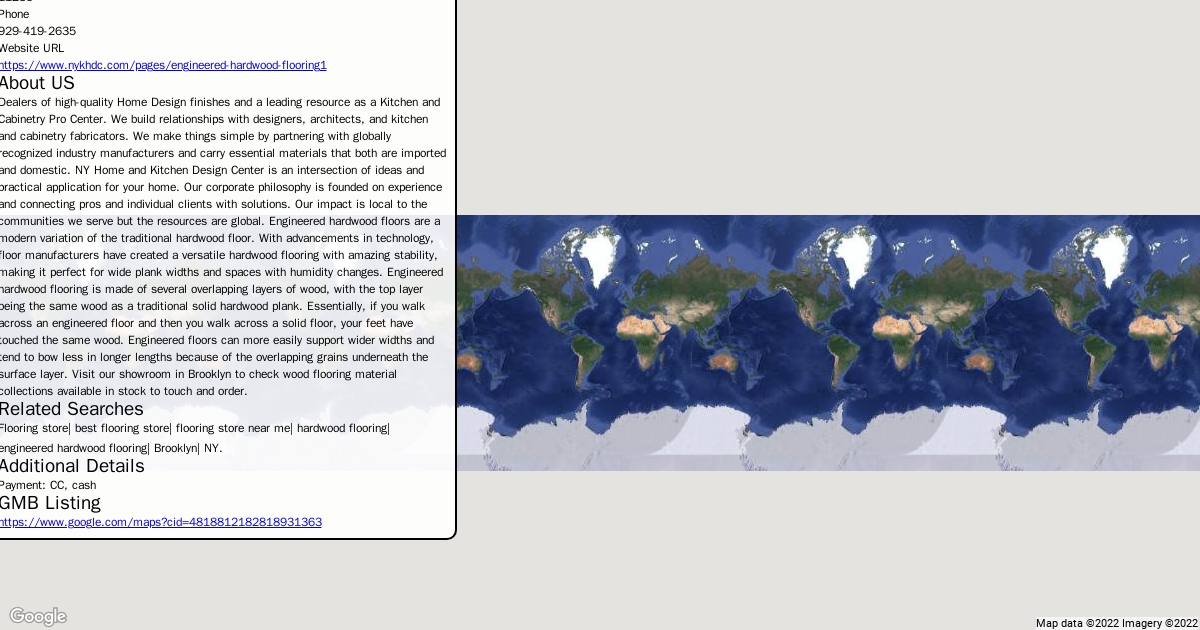Click the Related Searches heading
Image resolution: width=1200 pixels, height=630 pixels.
click(x=72, y=409)
